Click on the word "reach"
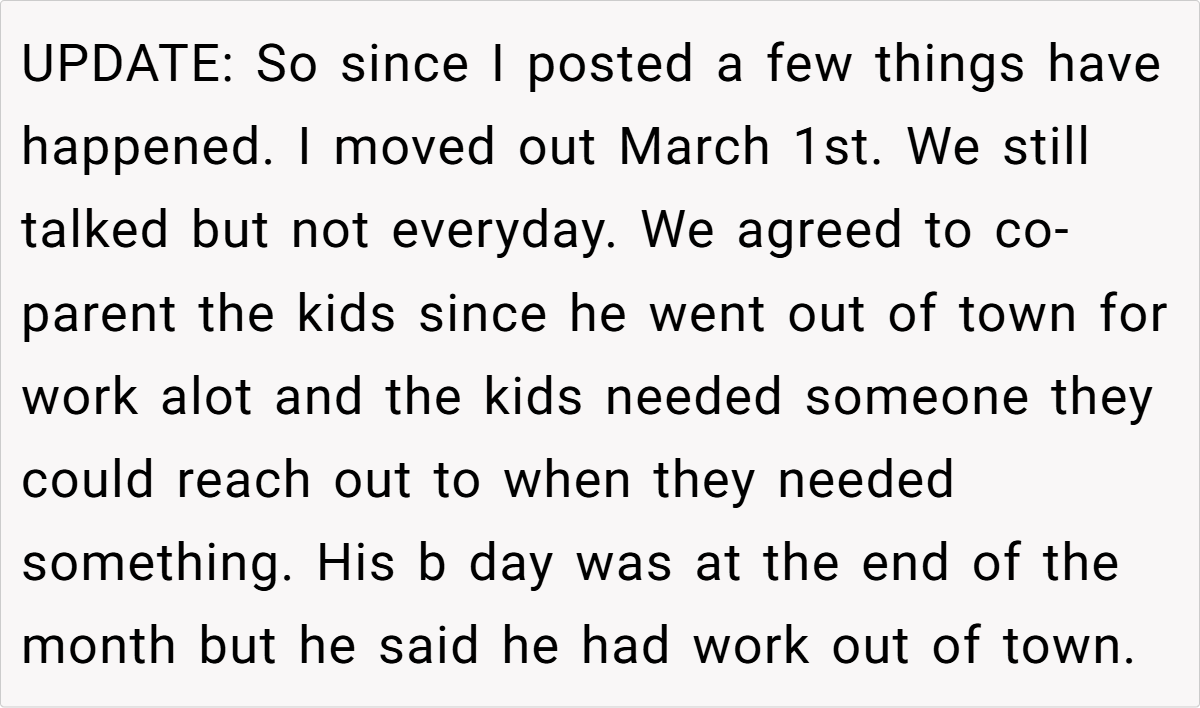This screenshot has height=708, width=1200. 244,481
